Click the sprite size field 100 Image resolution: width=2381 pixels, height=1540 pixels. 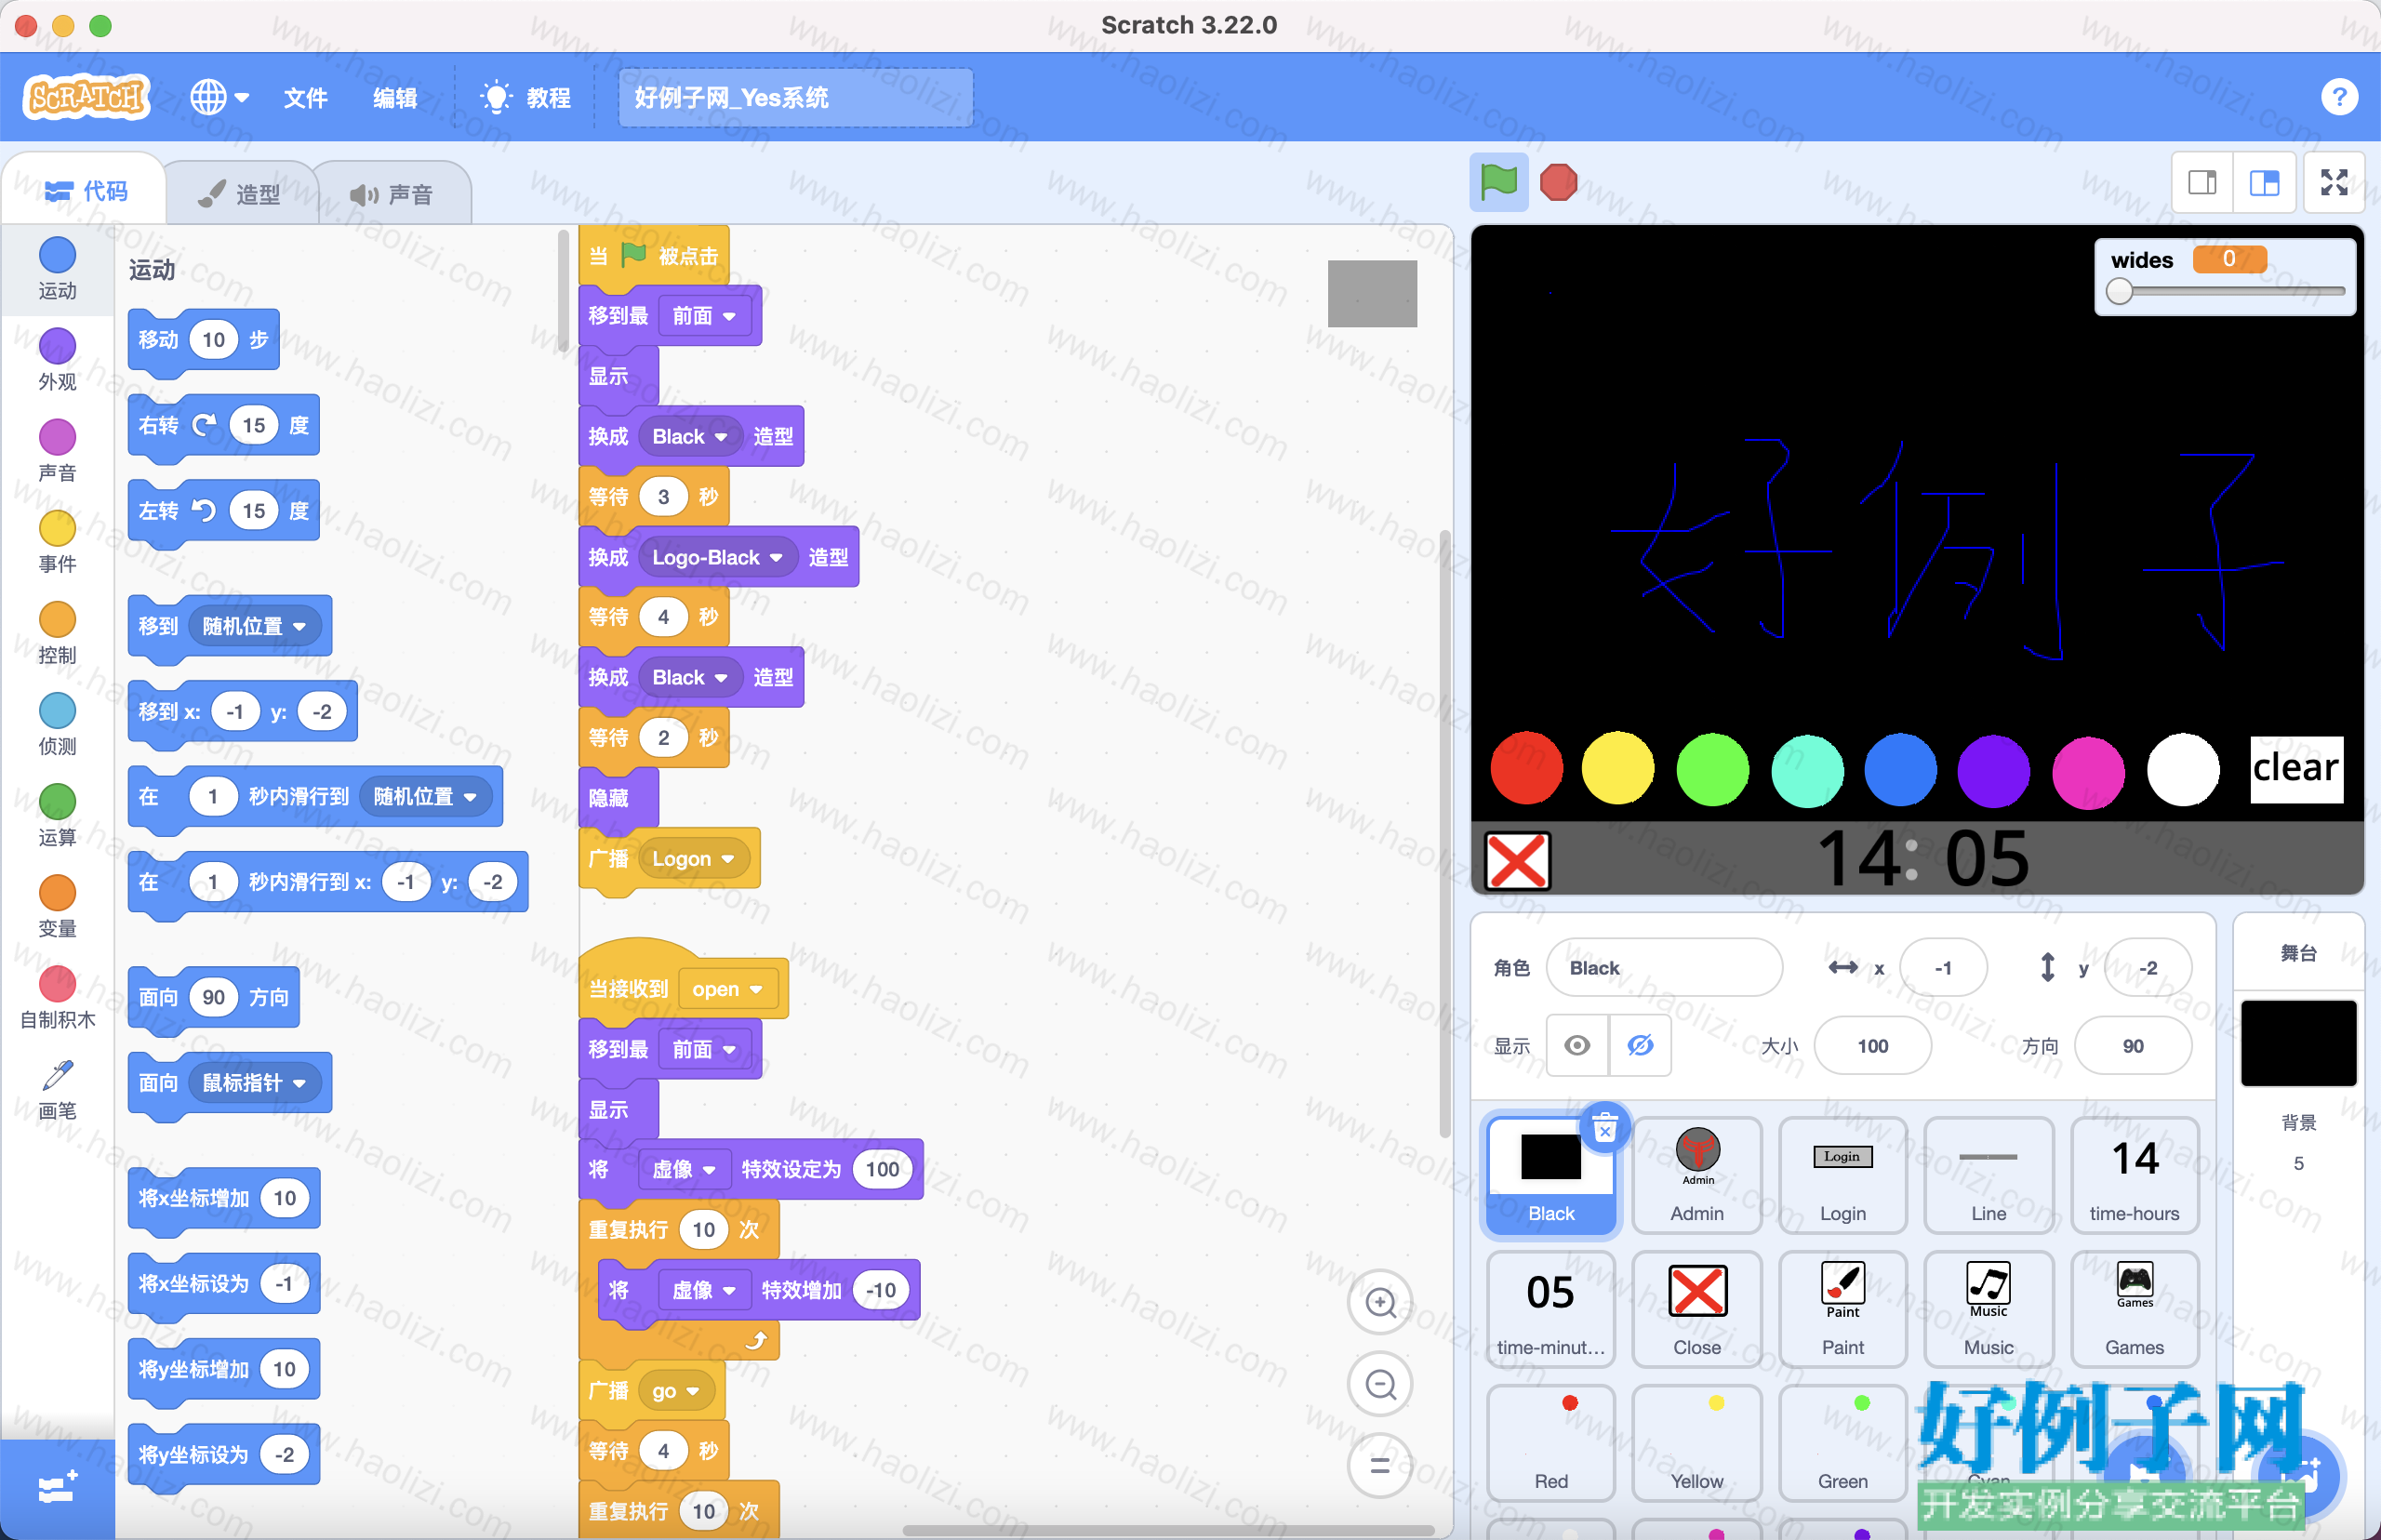click(x=1872, y=1045)
